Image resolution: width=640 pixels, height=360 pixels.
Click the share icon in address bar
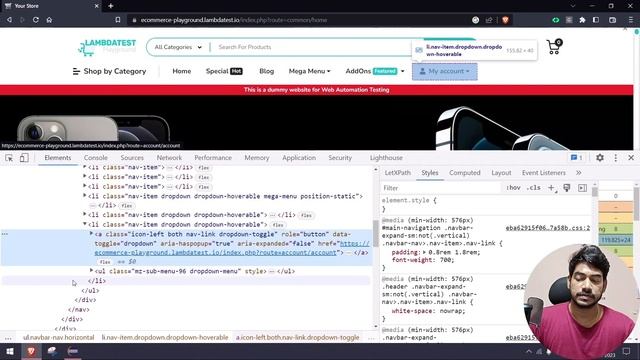(489, 20)
